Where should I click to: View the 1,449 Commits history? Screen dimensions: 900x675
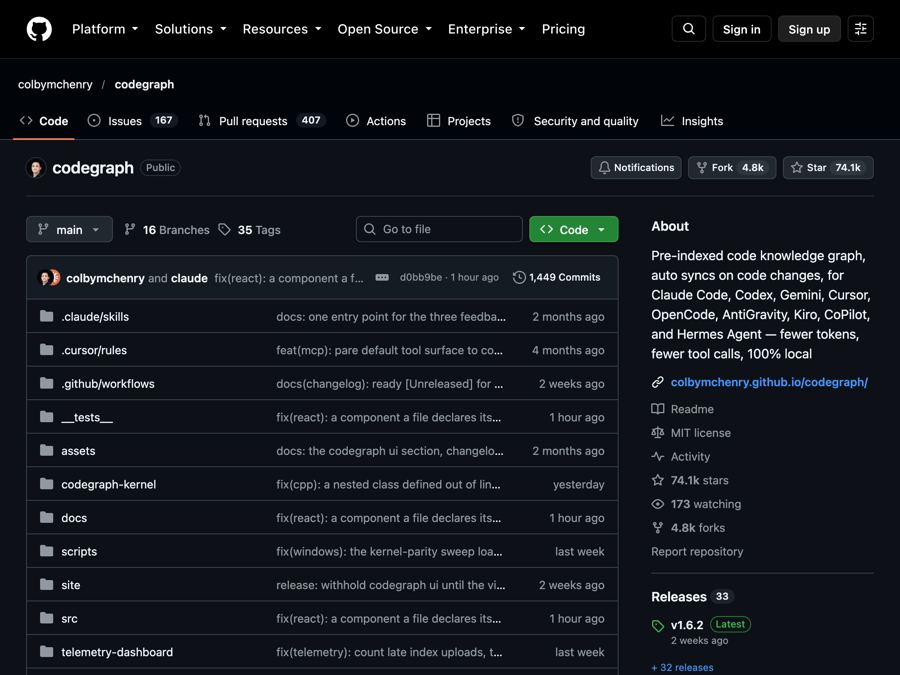[557, 278]
